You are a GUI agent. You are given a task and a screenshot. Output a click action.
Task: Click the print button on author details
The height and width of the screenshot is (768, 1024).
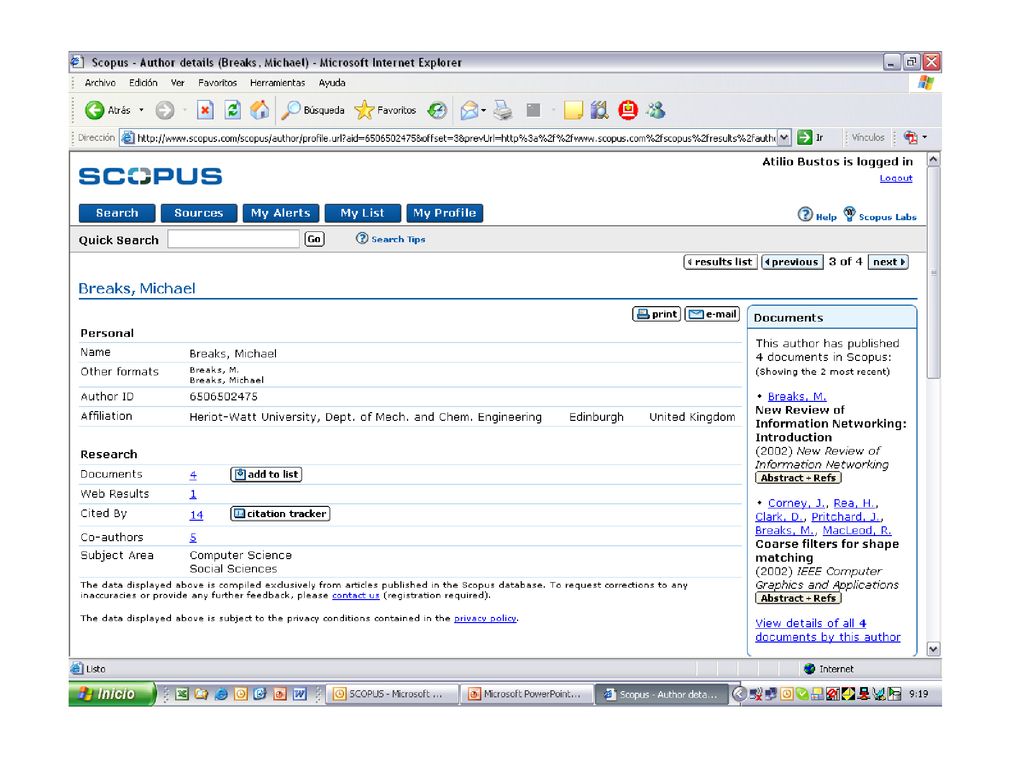pyautogui.click(x=657, y=314)
